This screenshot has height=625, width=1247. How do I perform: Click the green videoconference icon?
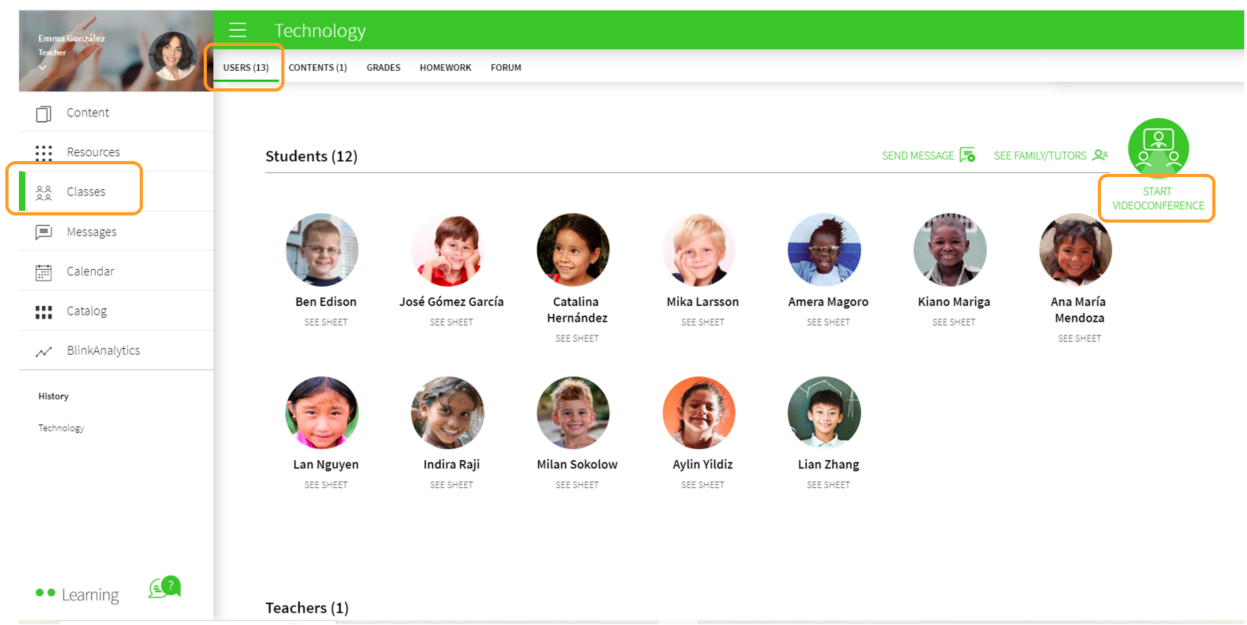[1158, 148]
